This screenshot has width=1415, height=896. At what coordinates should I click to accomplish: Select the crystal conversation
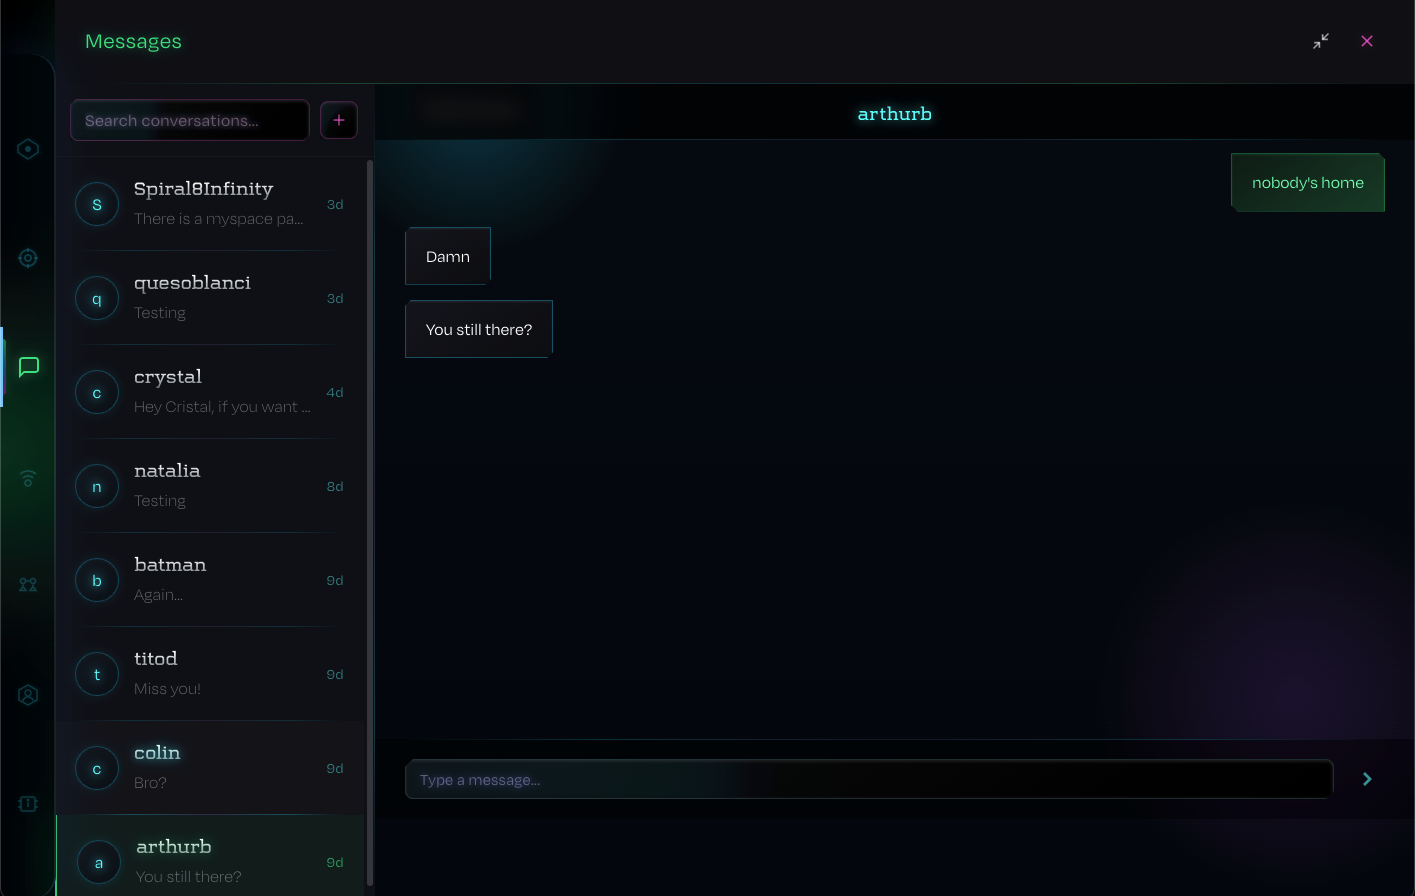click(212, 392)
